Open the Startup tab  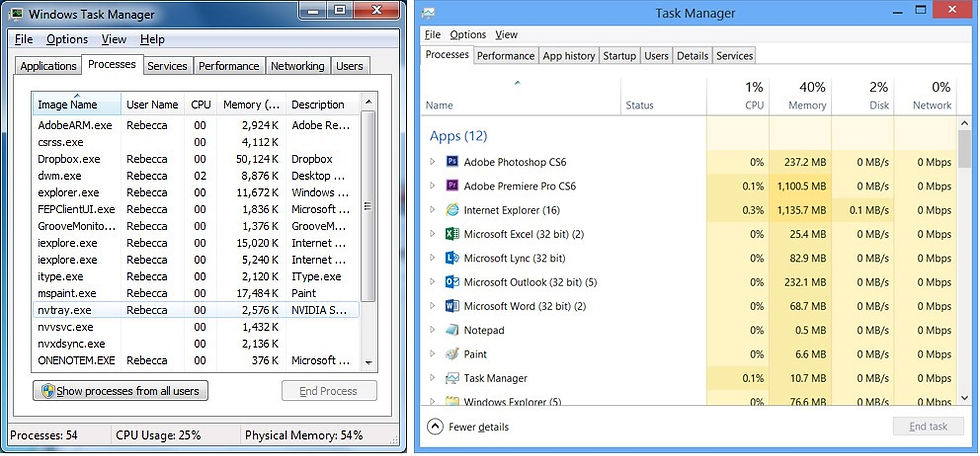coord(619,56)
